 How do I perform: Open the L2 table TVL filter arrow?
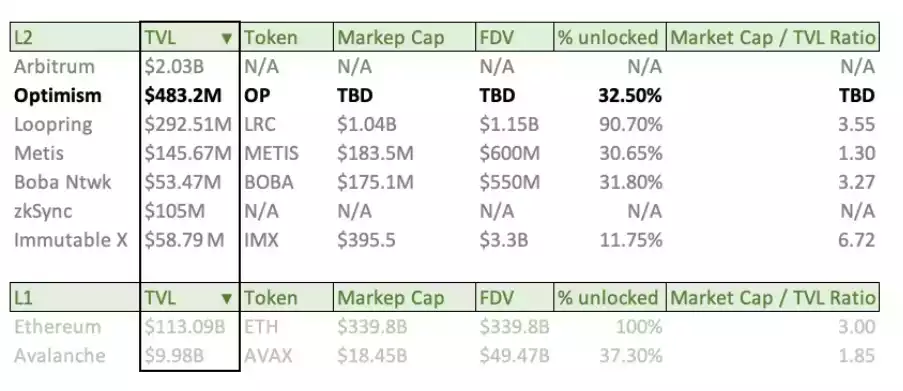(226, 39)
